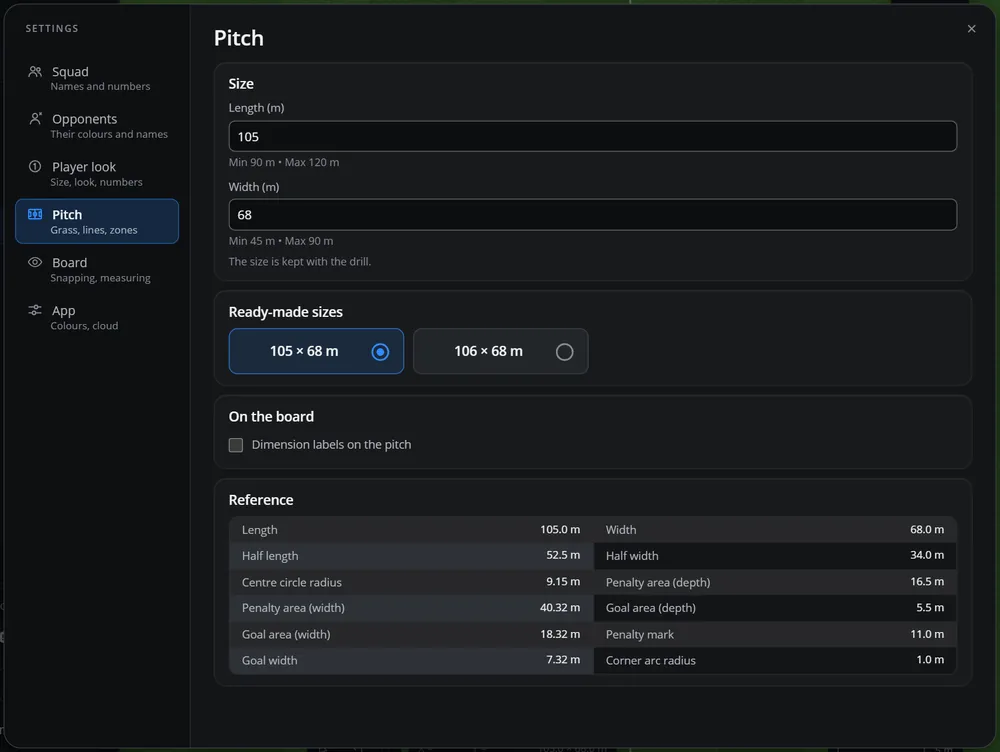The width and height of the screenshot is (1000, 752).
Task: Choose the 105 × 68 m preset card
Action: (x=316, y=351)
